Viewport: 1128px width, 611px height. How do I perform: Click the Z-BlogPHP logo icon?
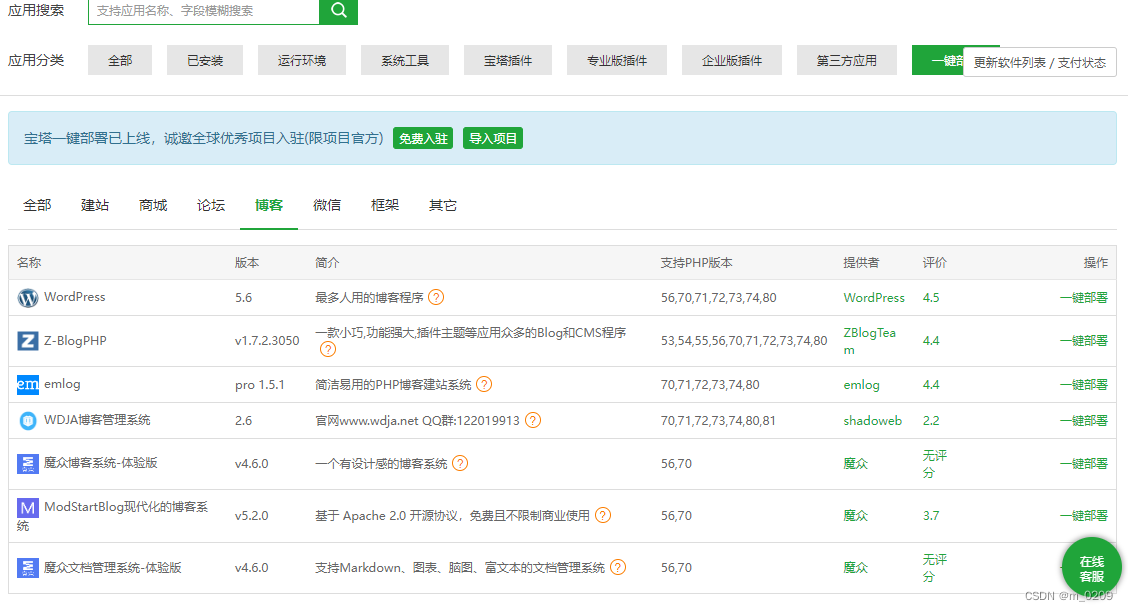27,340
